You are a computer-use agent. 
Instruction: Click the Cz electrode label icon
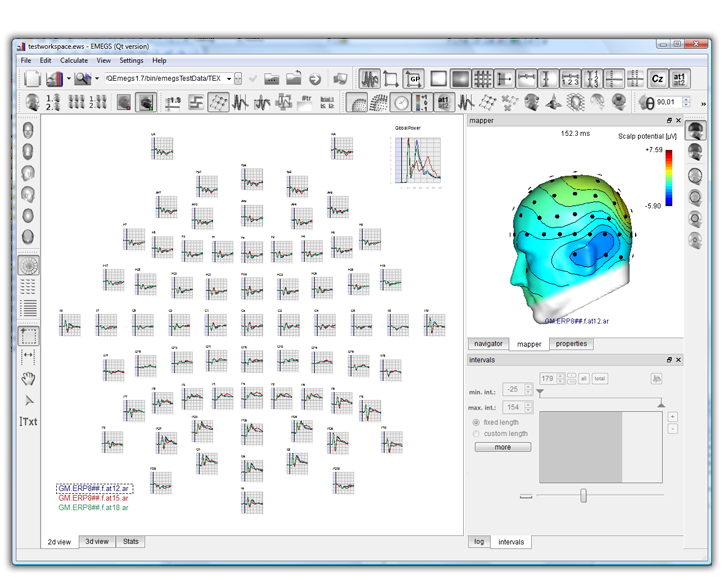tap(657, 78)
